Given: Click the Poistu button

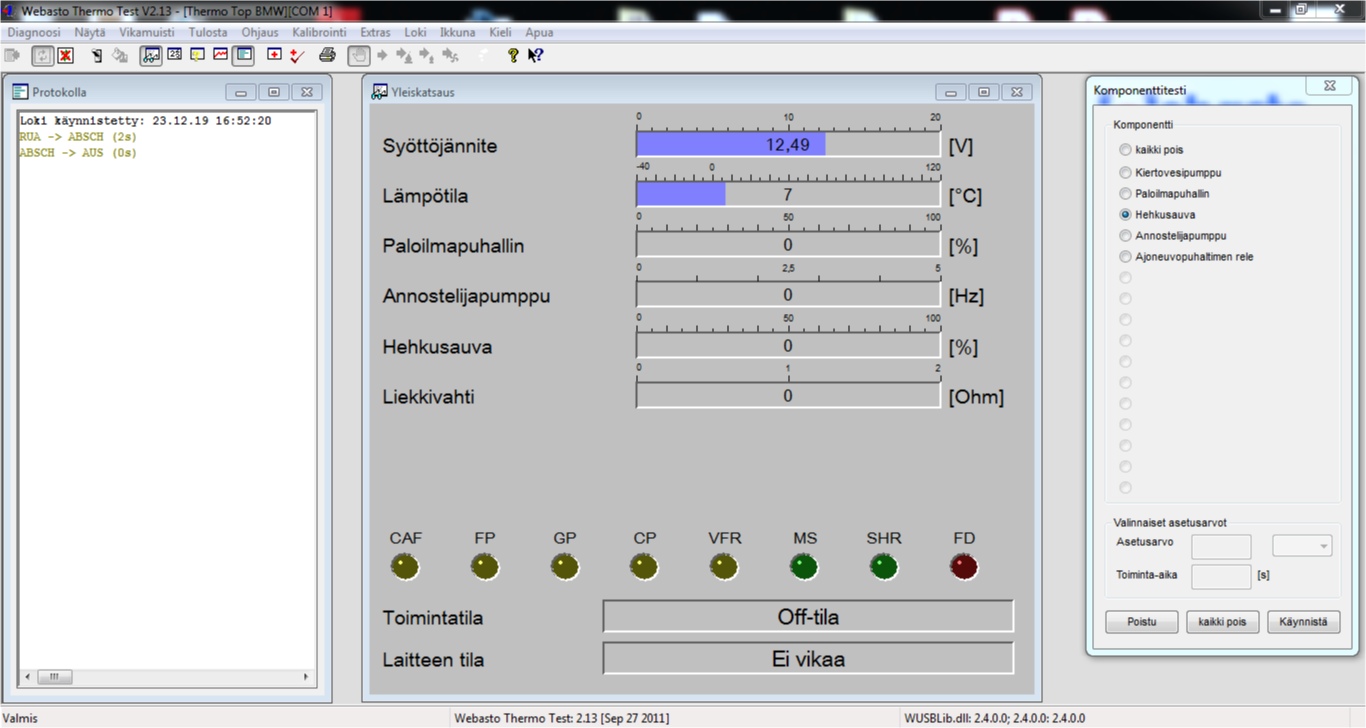Looking at the screenshot, I should tap(1141, 622).
